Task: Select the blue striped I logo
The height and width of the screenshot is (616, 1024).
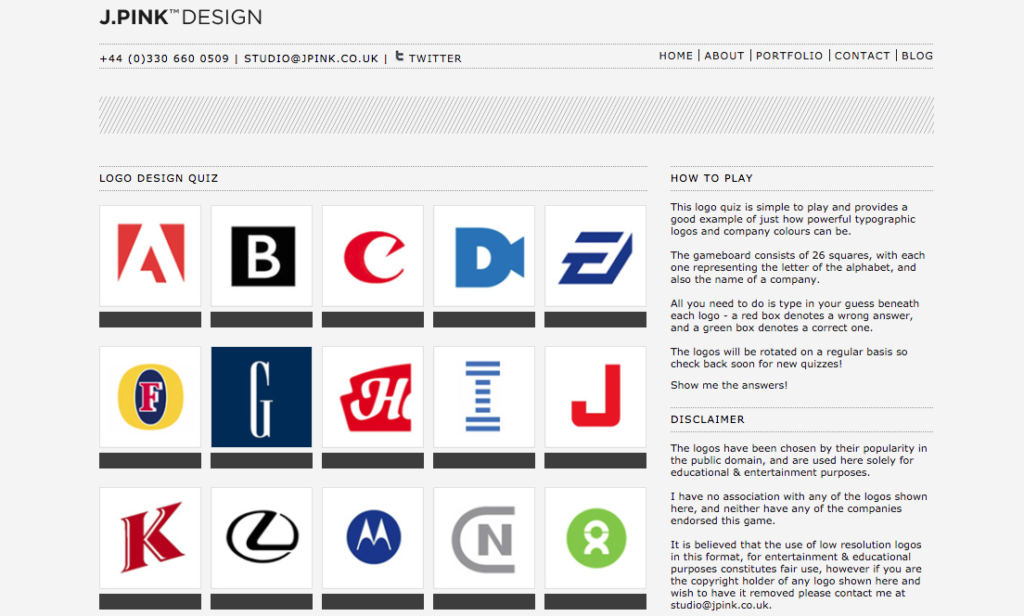Action: (484, 397)
